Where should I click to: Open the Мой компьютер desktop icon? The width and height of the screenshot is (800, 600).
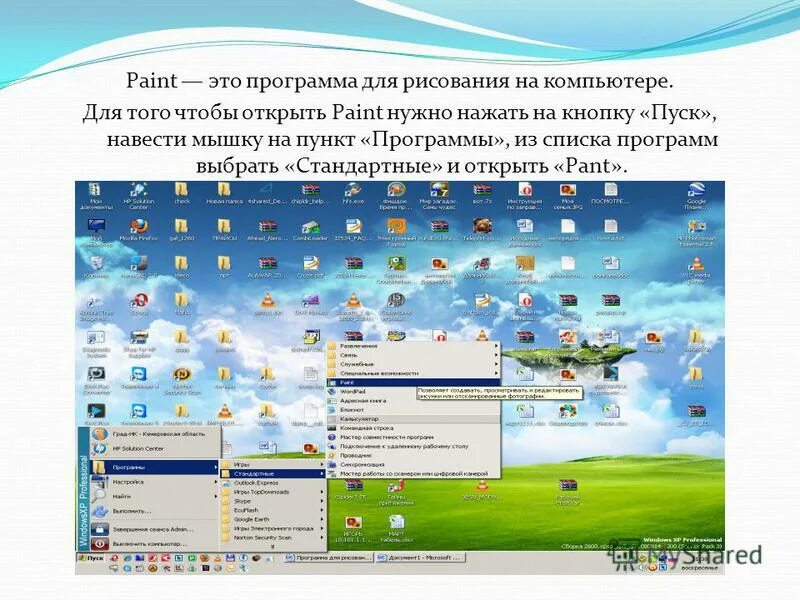point(95,233)
